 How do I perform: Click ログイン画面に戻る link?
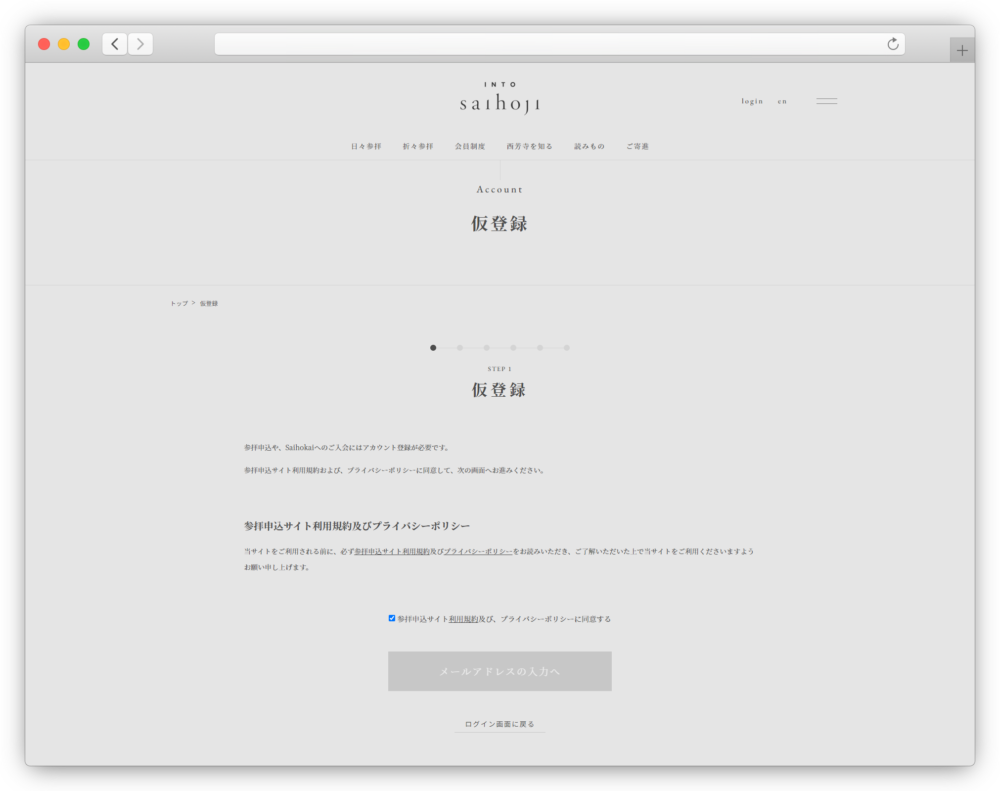(500, 724)
